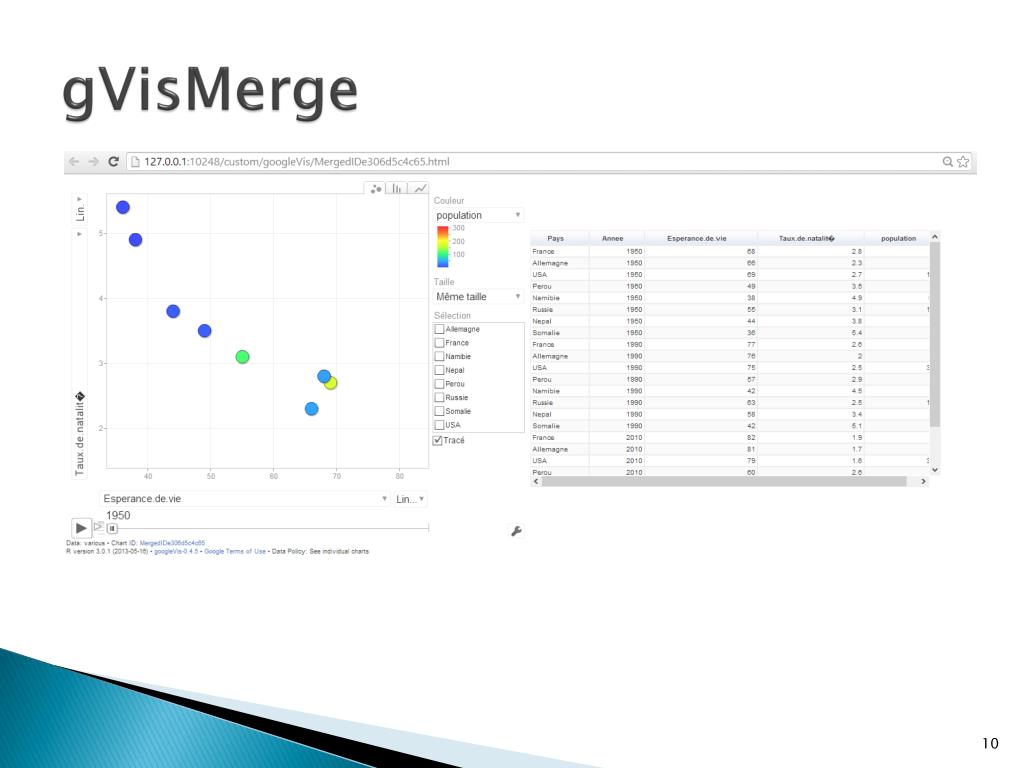Click the zoom magnifier in address bar

[948, 161]
